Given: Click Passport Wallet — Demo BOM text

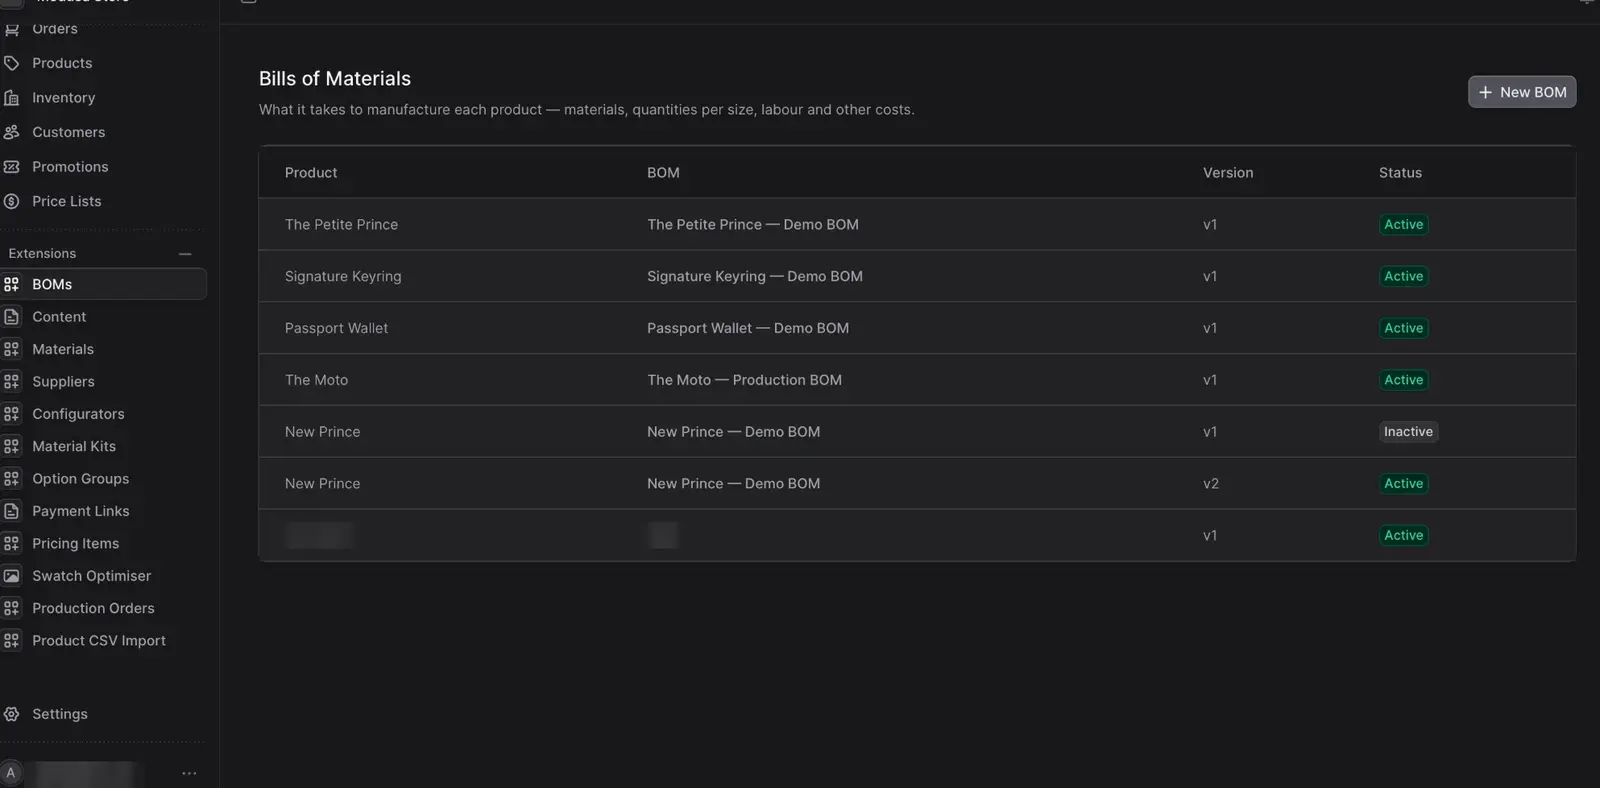Looking at the screenshot, I should point(748,328).
